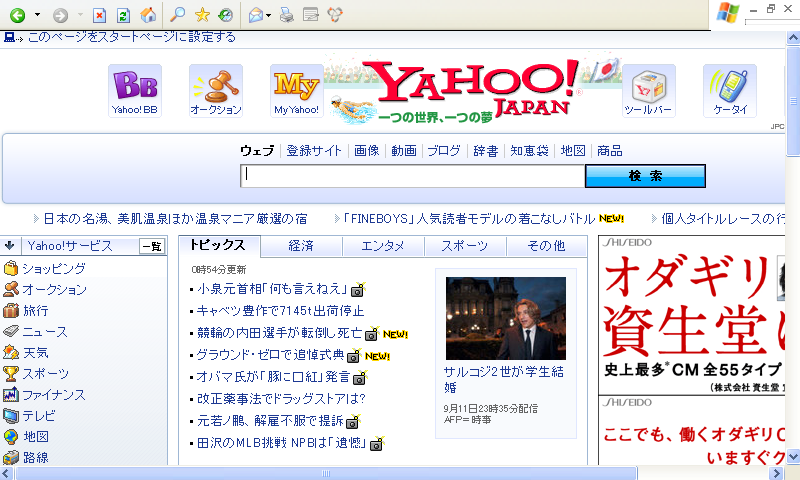Click the Messenger toolbar icon
The width and height of the screenshot is (800, 480).
click(335, 15)
